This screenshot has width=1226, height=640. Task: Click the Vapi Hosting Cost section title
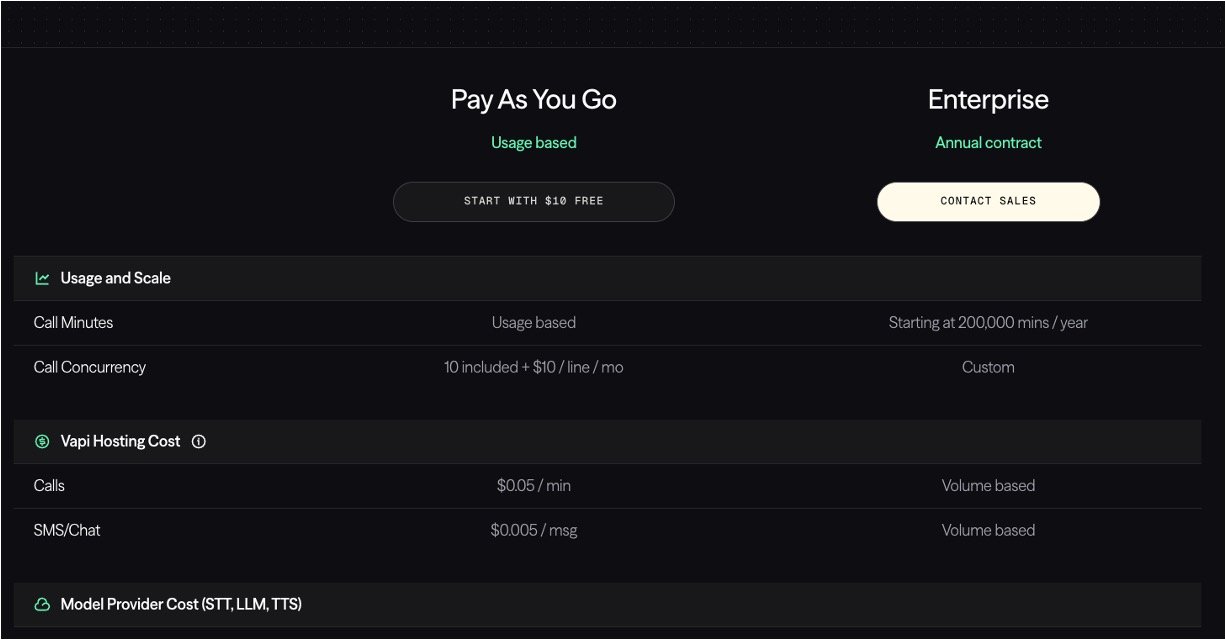tap(120, 441)
